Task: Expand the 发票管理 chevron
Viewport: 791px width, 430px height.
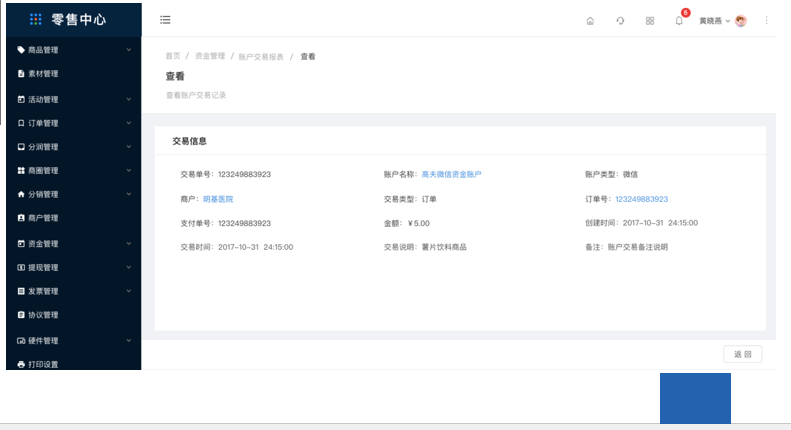Action: pos(129,291)
